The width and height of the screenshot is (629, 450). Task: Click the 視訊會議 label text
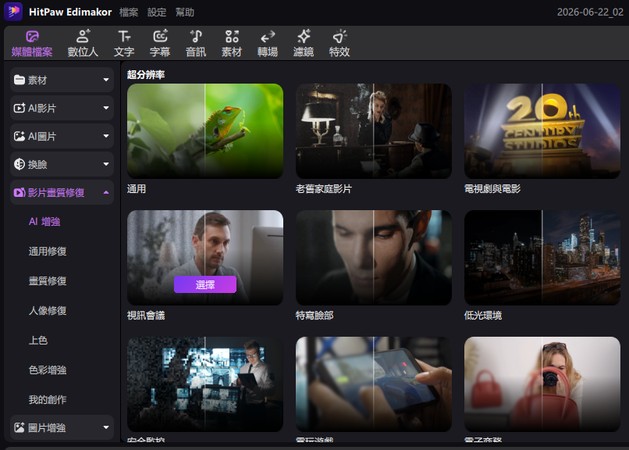(146, 316)
